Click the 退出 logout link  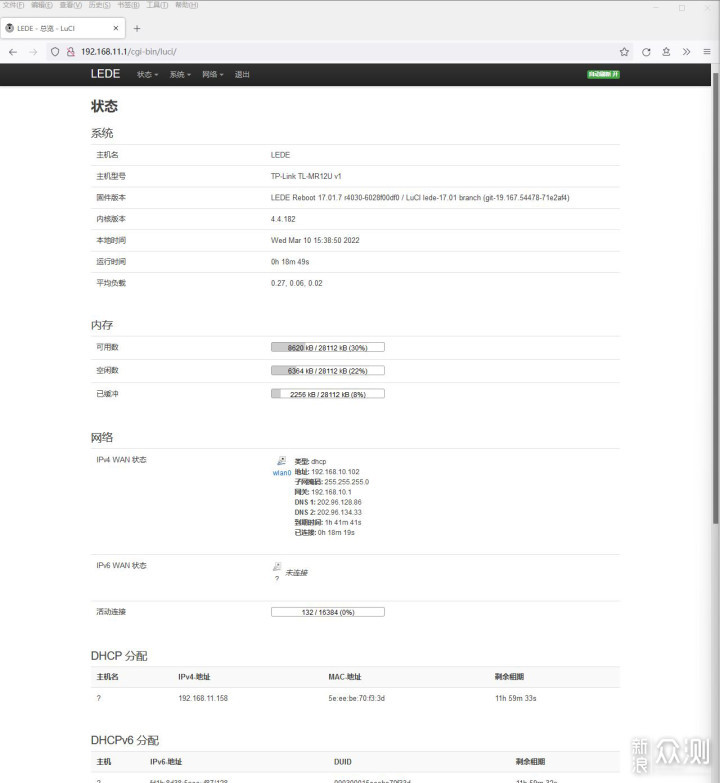(242, 74)
